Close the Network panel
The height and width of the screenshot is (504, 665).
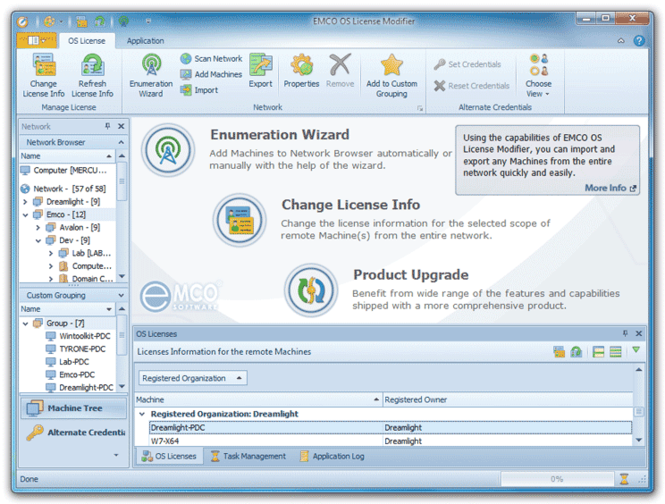coord(121,126)
